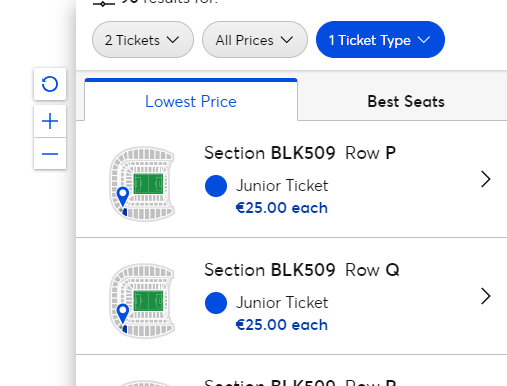This screenshot has width=507, height=386.
Task: Switch to the Best Seats tab
Action: [x=406, y=101]
